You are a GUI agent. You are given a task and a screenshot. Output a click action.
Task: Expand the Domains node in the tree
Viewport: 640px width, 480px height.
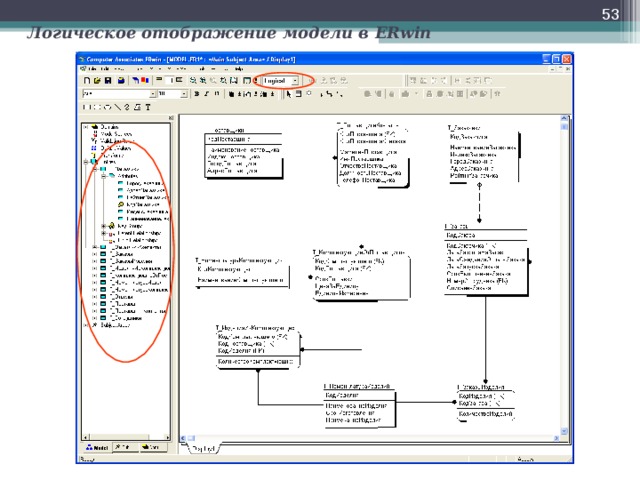coord(85,126)
